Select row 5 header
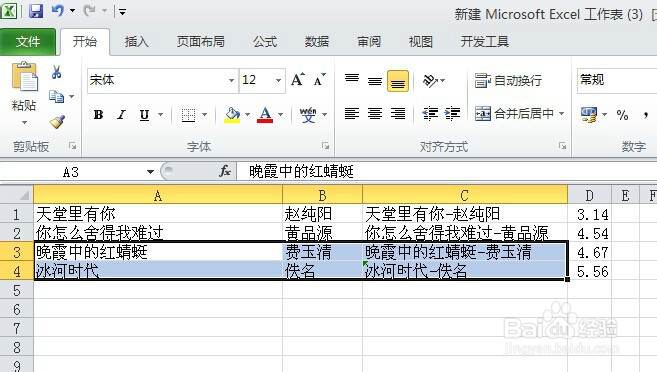657x372 pixels. tap(17, 290)
